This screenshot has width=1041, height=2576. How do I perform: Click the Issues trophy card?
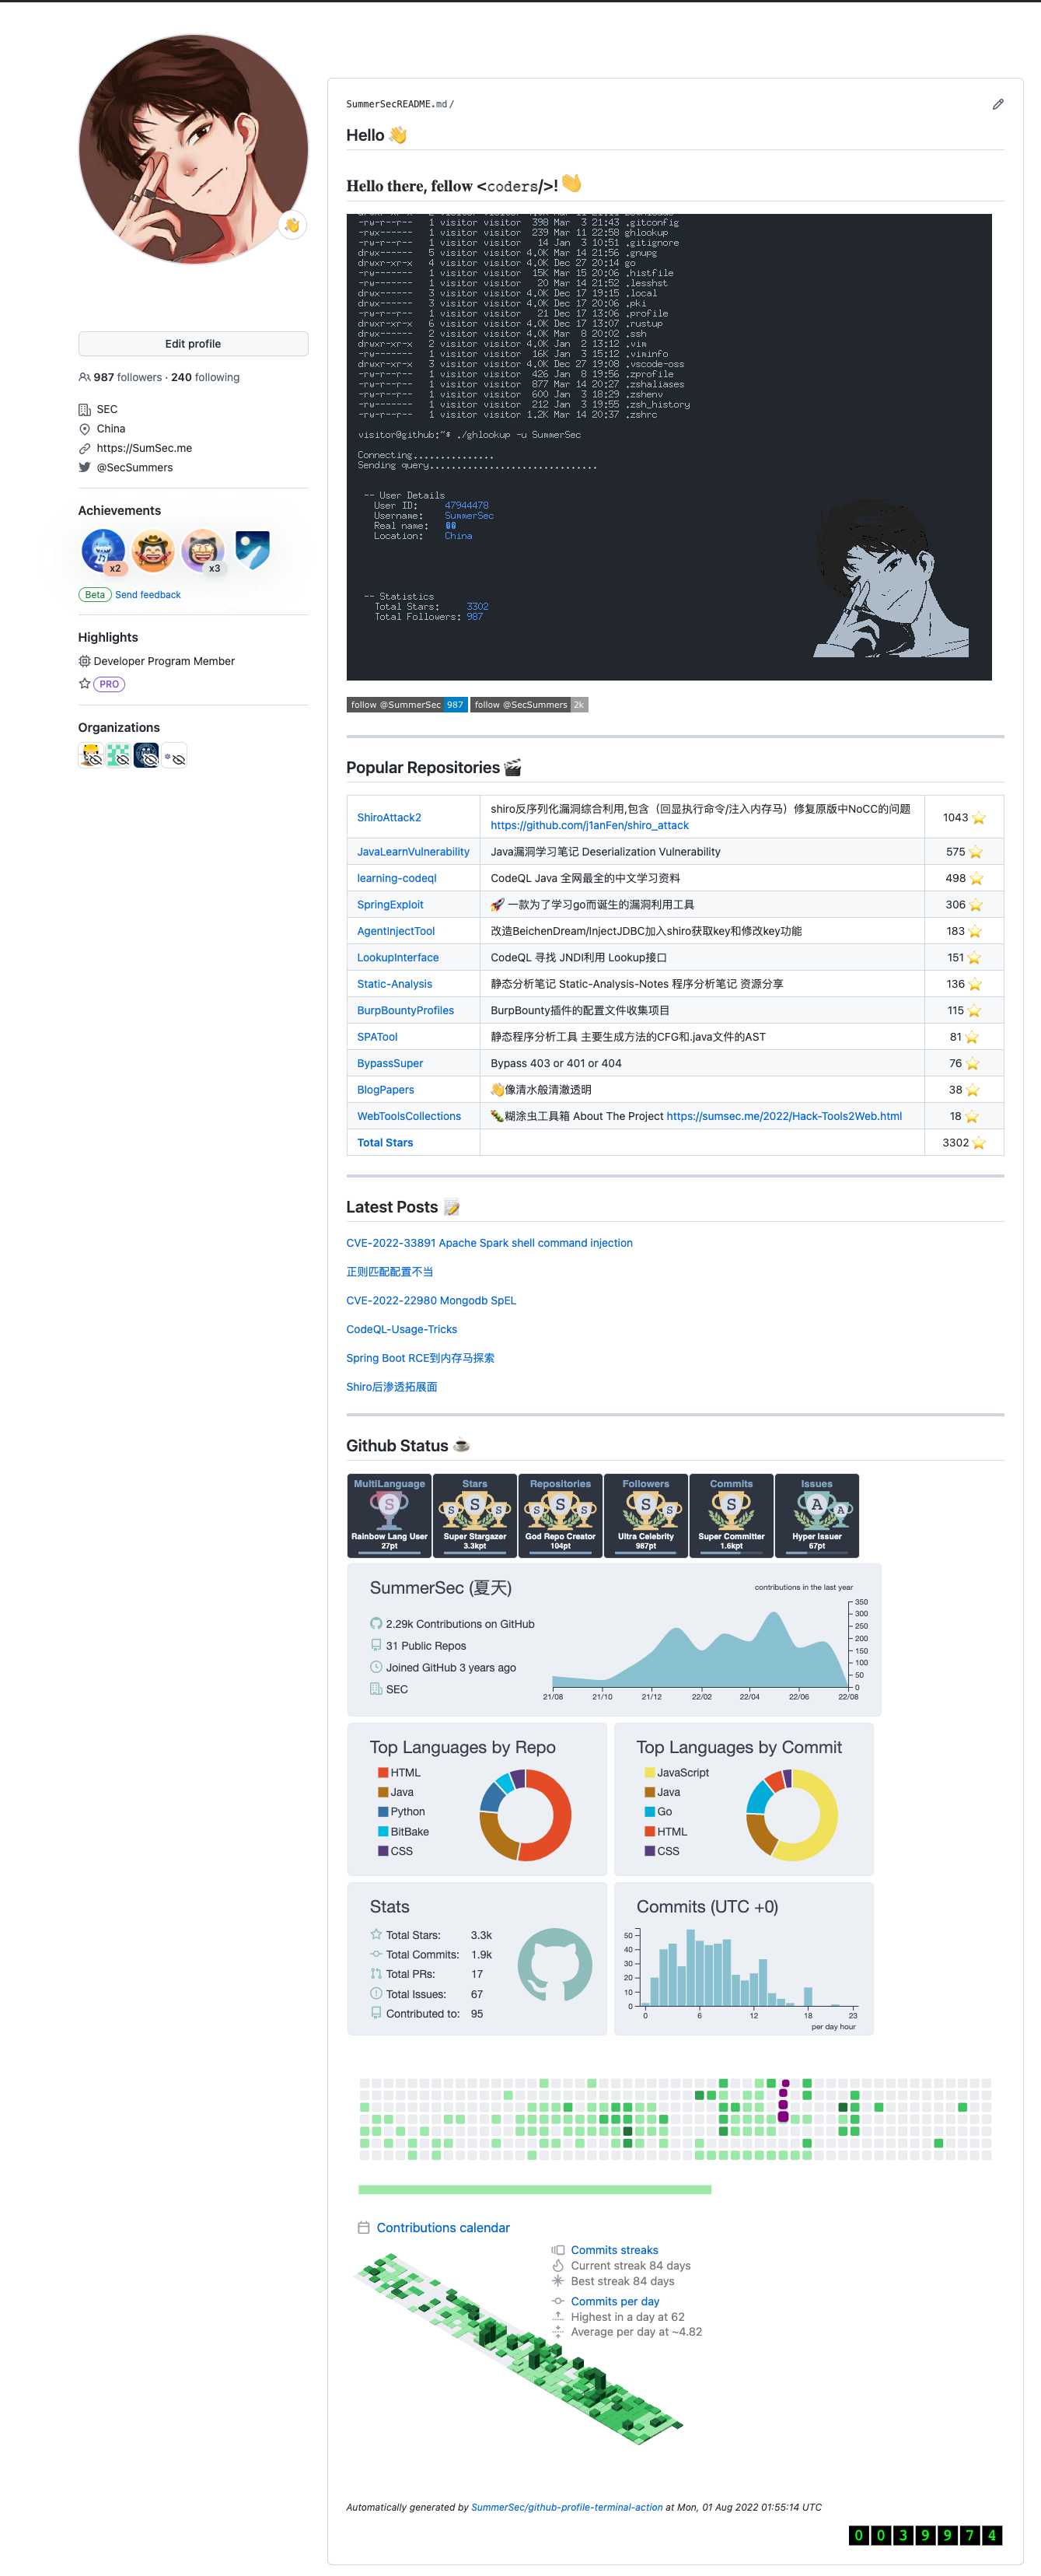pyautogui.click(x=817, y=1515)
